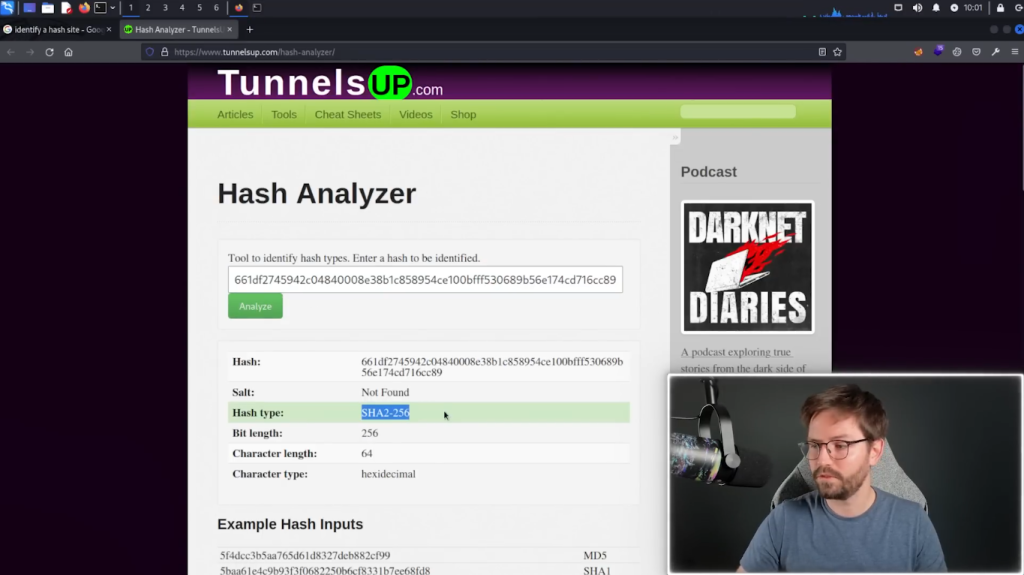
Task: Switch to workspace 2
Action: [148, 8]
